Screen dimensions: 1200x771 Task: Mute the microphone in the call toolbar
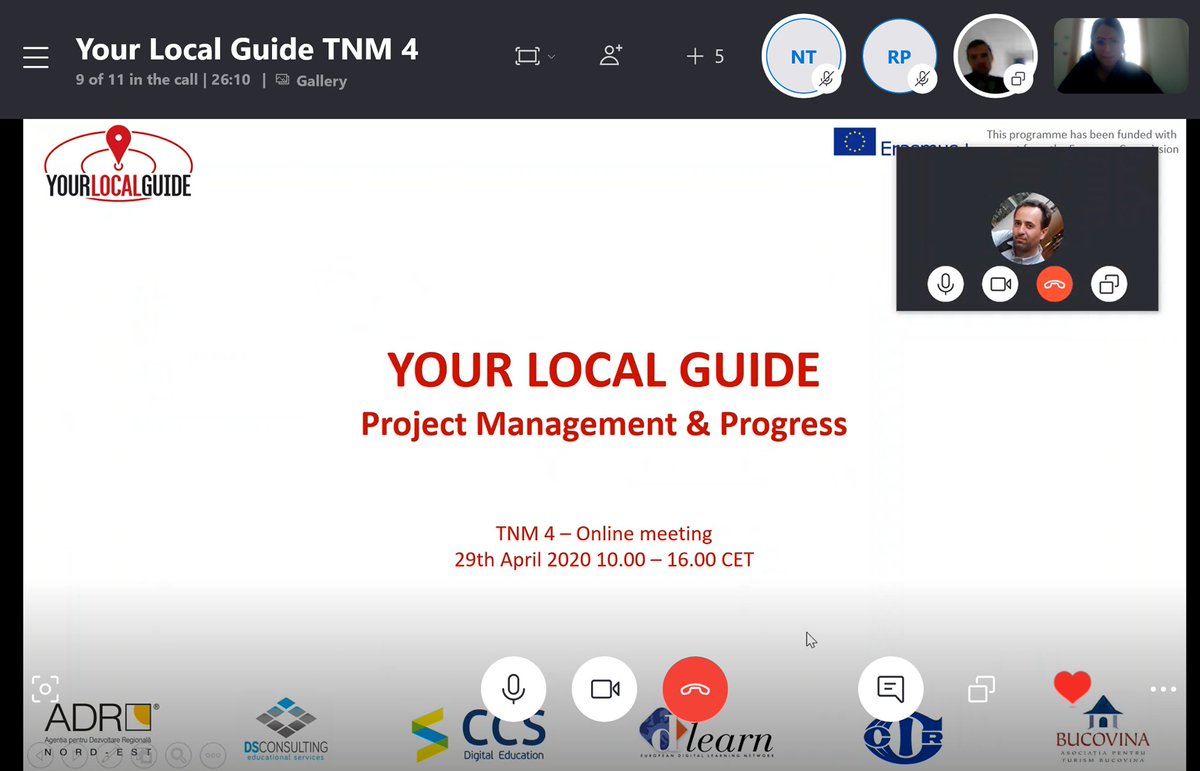point(512,689)
